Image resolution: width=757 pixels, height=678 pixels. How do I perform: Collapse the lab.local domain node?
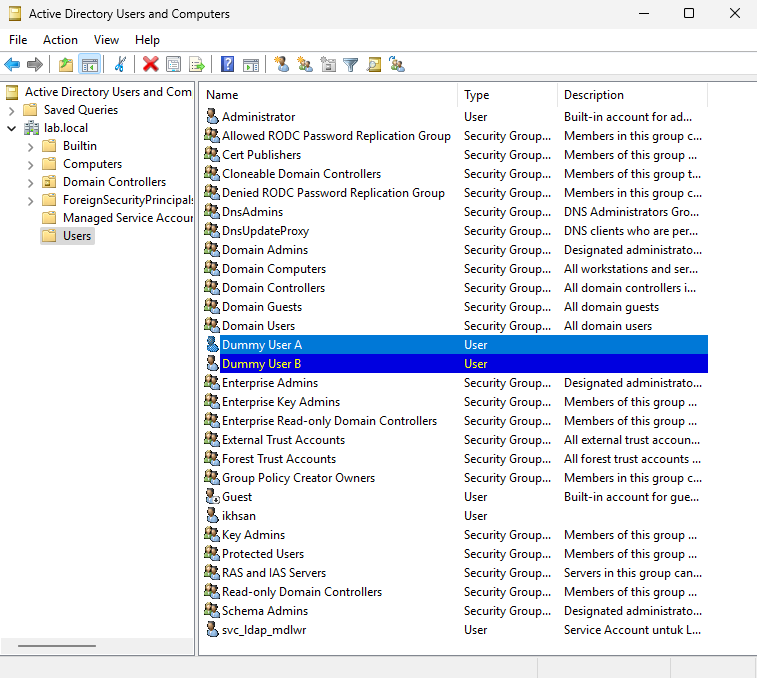coord(12,128)
